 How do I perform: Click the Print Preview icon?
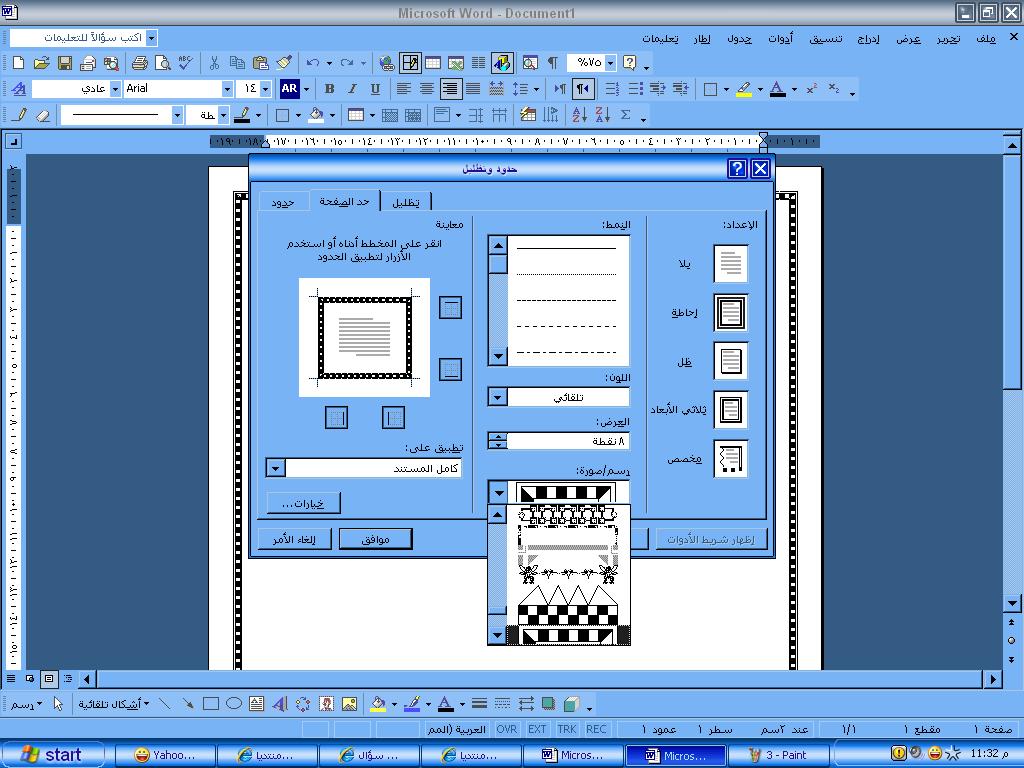(x=162, y=63)
